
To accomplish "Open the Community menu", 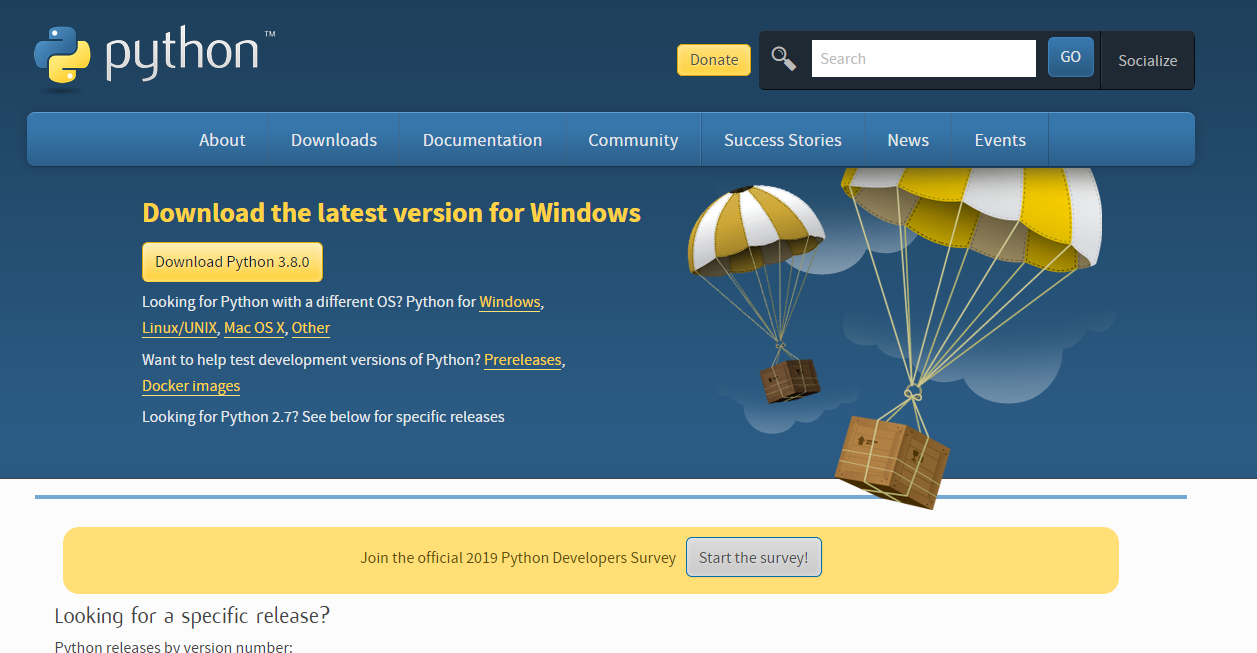I will point(633,140).
